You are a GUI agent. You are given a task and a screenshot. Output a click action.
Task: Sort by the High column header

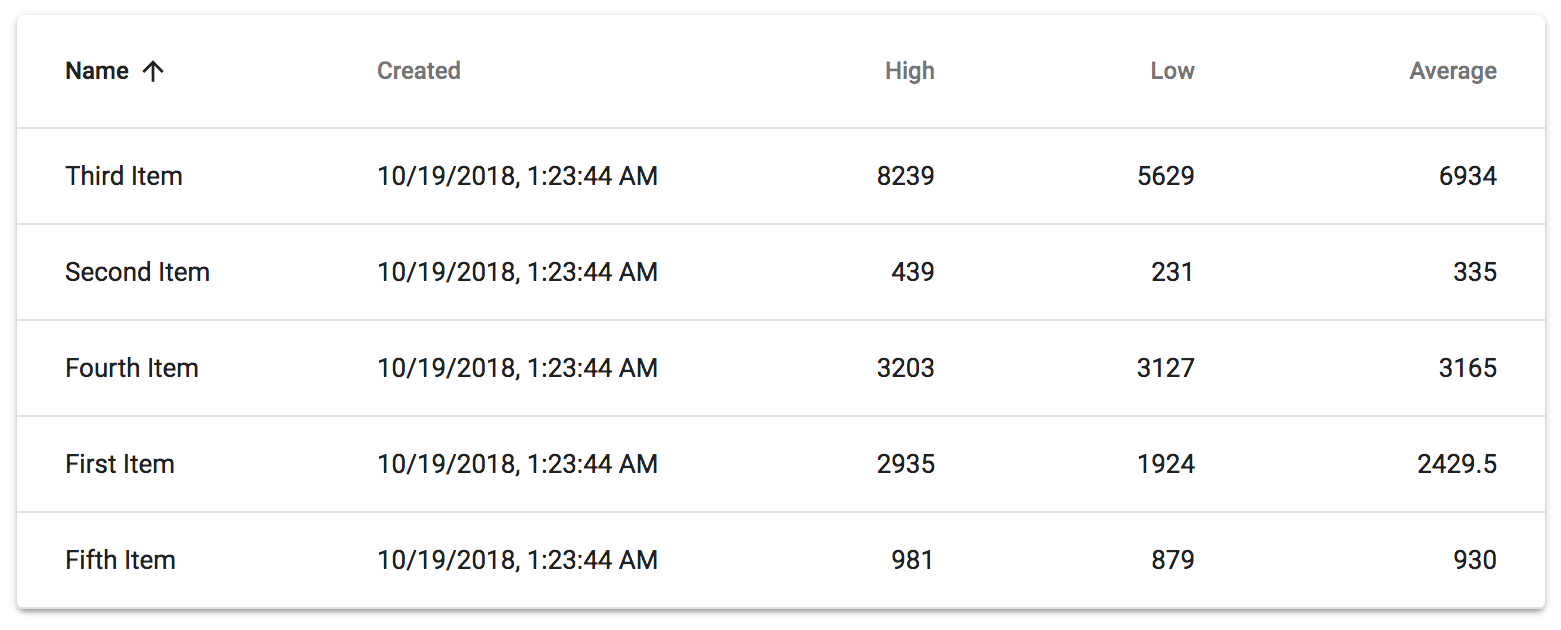point(909,71)
